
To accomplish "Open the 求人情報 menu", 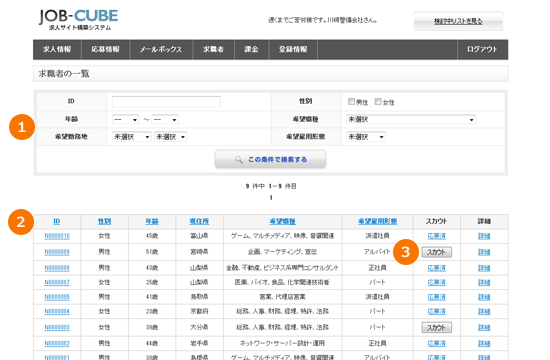I will (x=57, y=49).
